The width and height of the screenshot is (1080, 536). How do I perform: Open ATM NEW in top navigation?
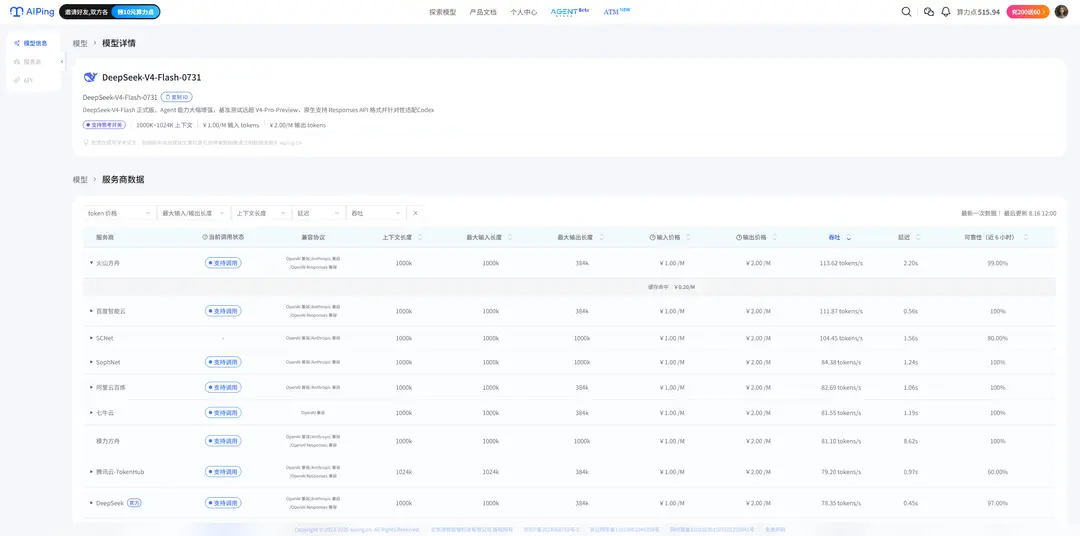point(616,12)
